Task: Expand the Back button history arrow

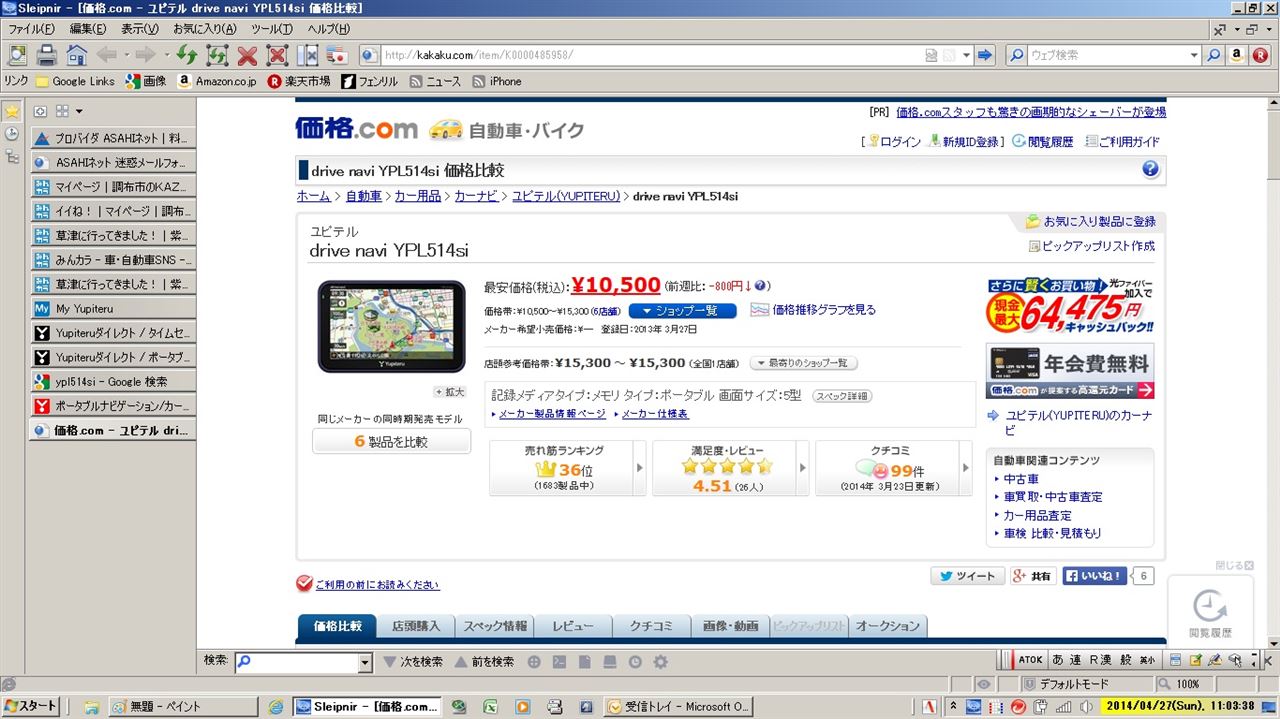Action: coord(126,55)
